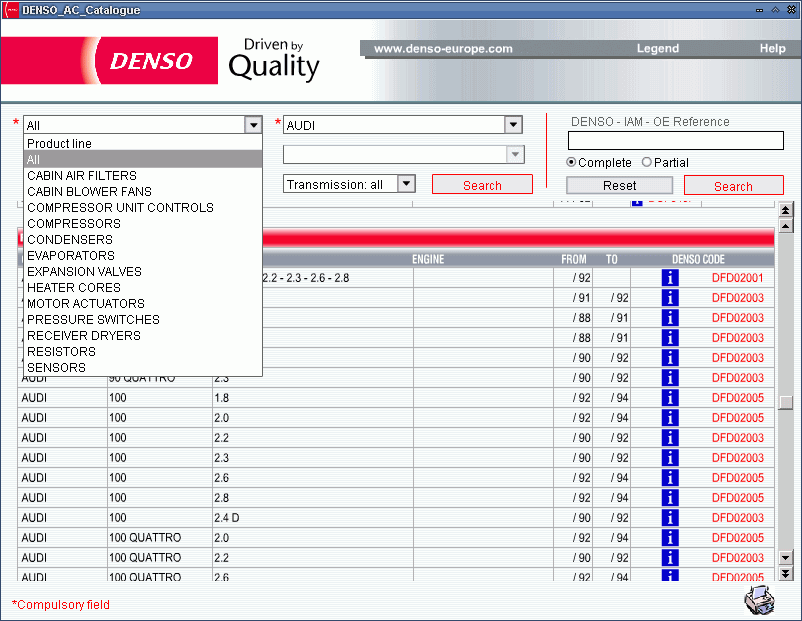Click the info icon beside DFD02001

[669, 277]
